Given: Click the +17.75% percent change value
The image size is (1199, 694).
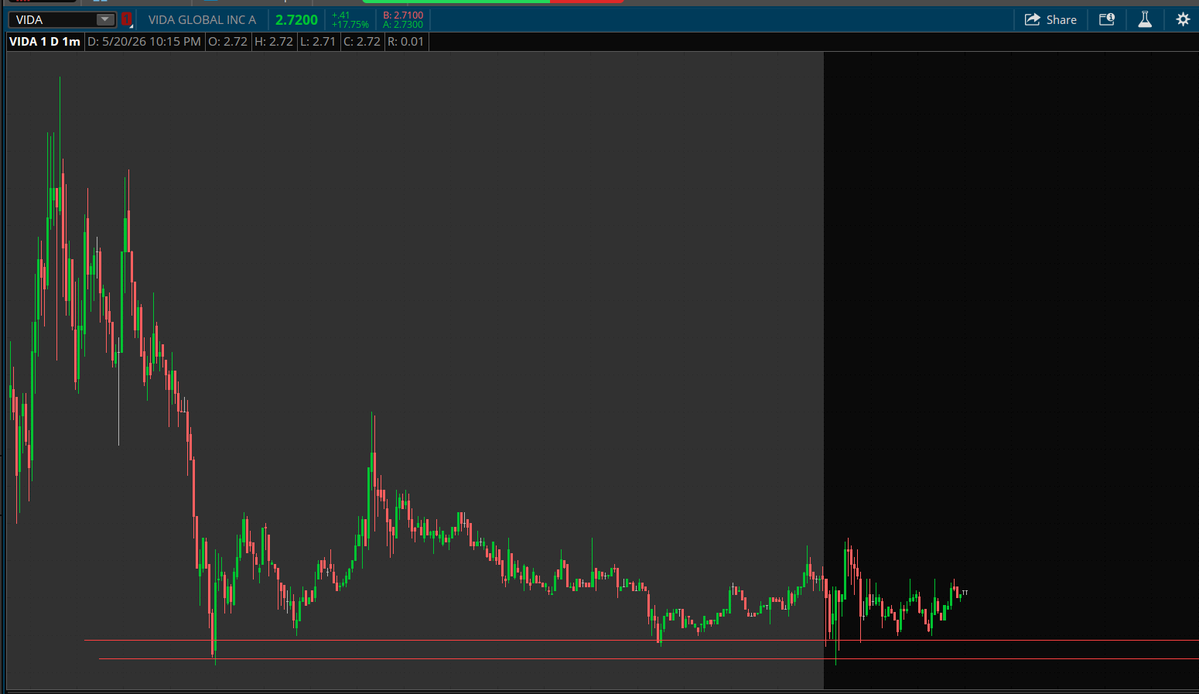Looking at the screenshot, I should (x=349, y=24).
